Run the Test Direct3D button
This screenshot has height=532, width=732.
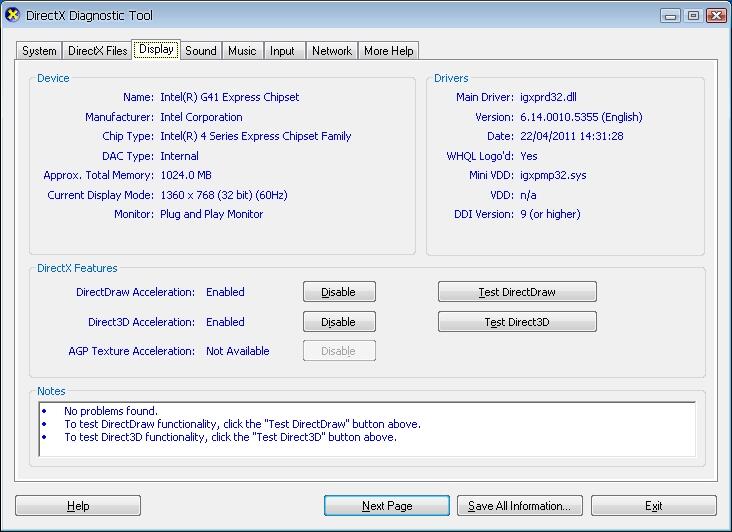[517, 322]
